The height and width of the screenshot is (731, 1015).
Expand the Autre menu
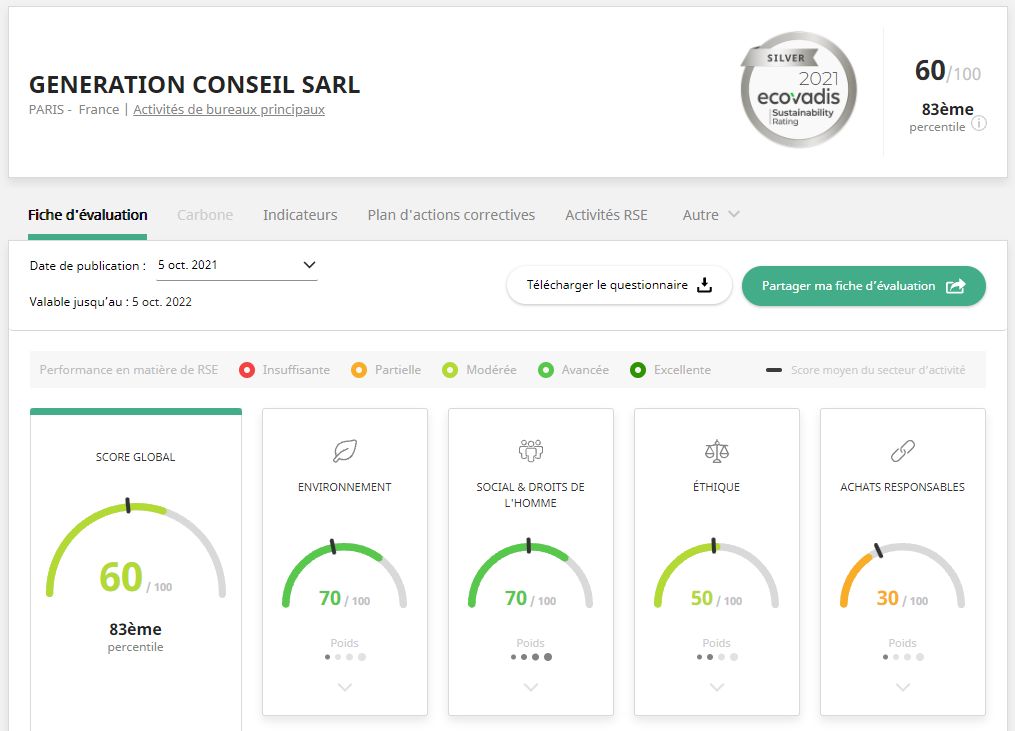click(711, 215)
